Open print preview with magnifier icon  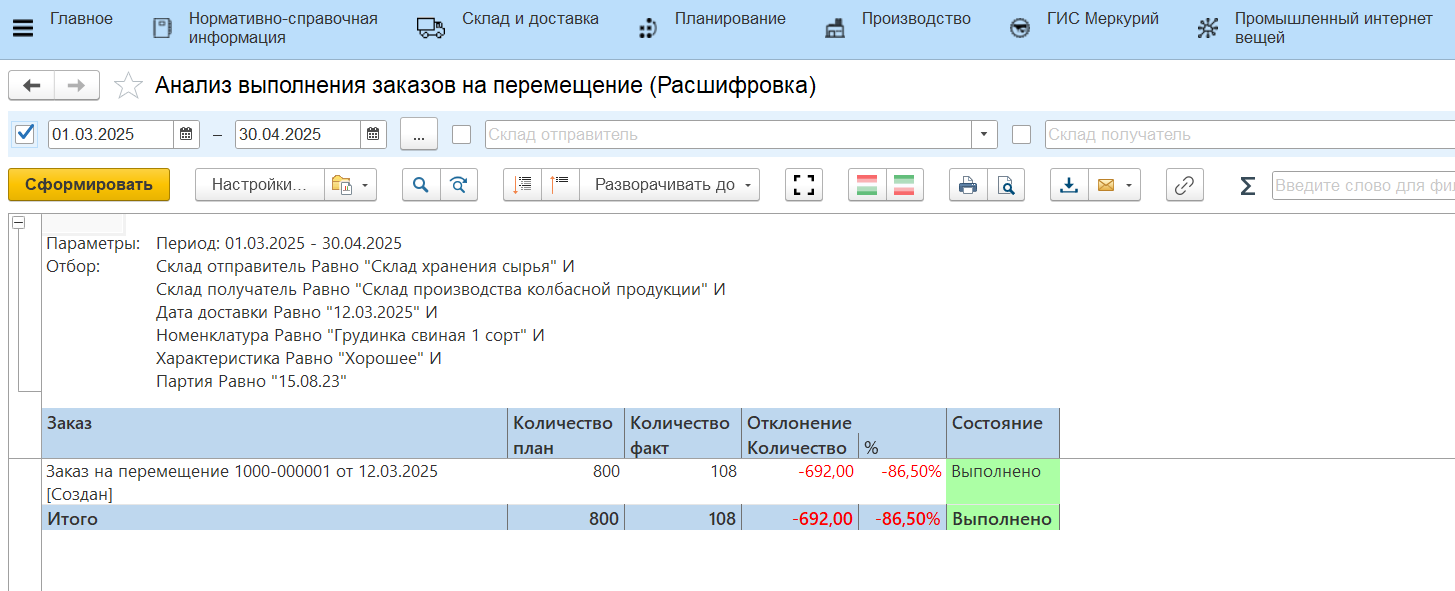tap(1006, 185)
